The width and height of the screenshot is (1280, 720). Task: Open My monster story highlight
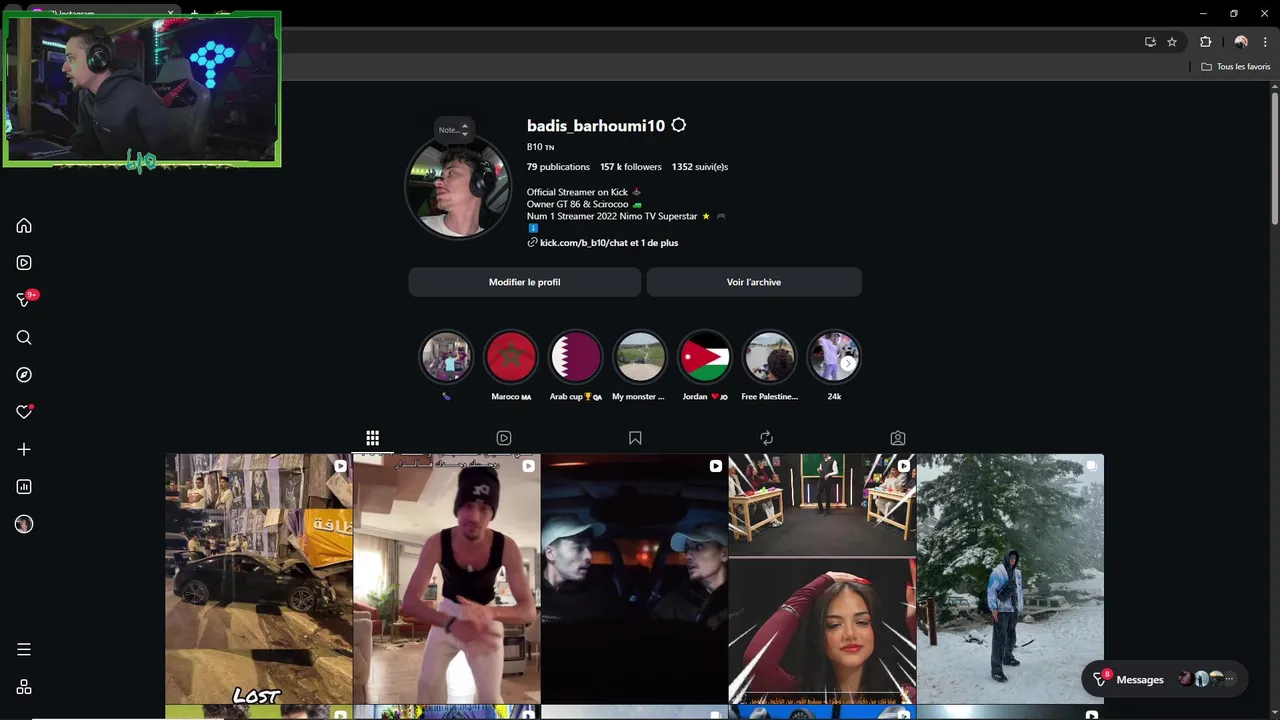click(x=639, y=357)
